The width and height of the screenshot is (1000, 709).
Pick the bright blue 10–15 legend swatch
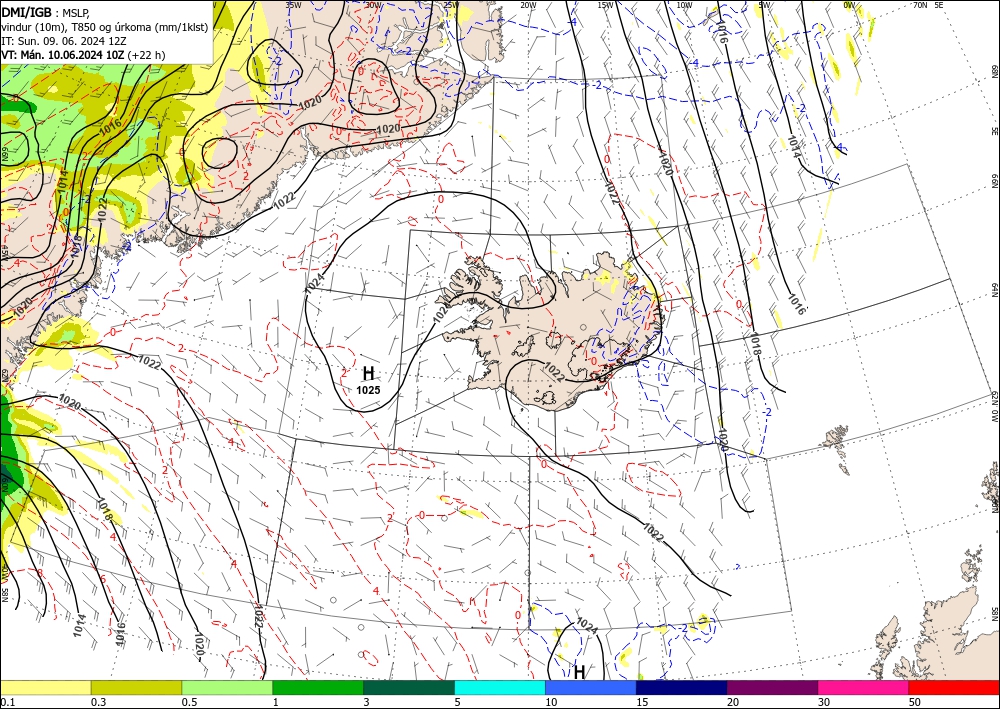[x=591, y=687]
